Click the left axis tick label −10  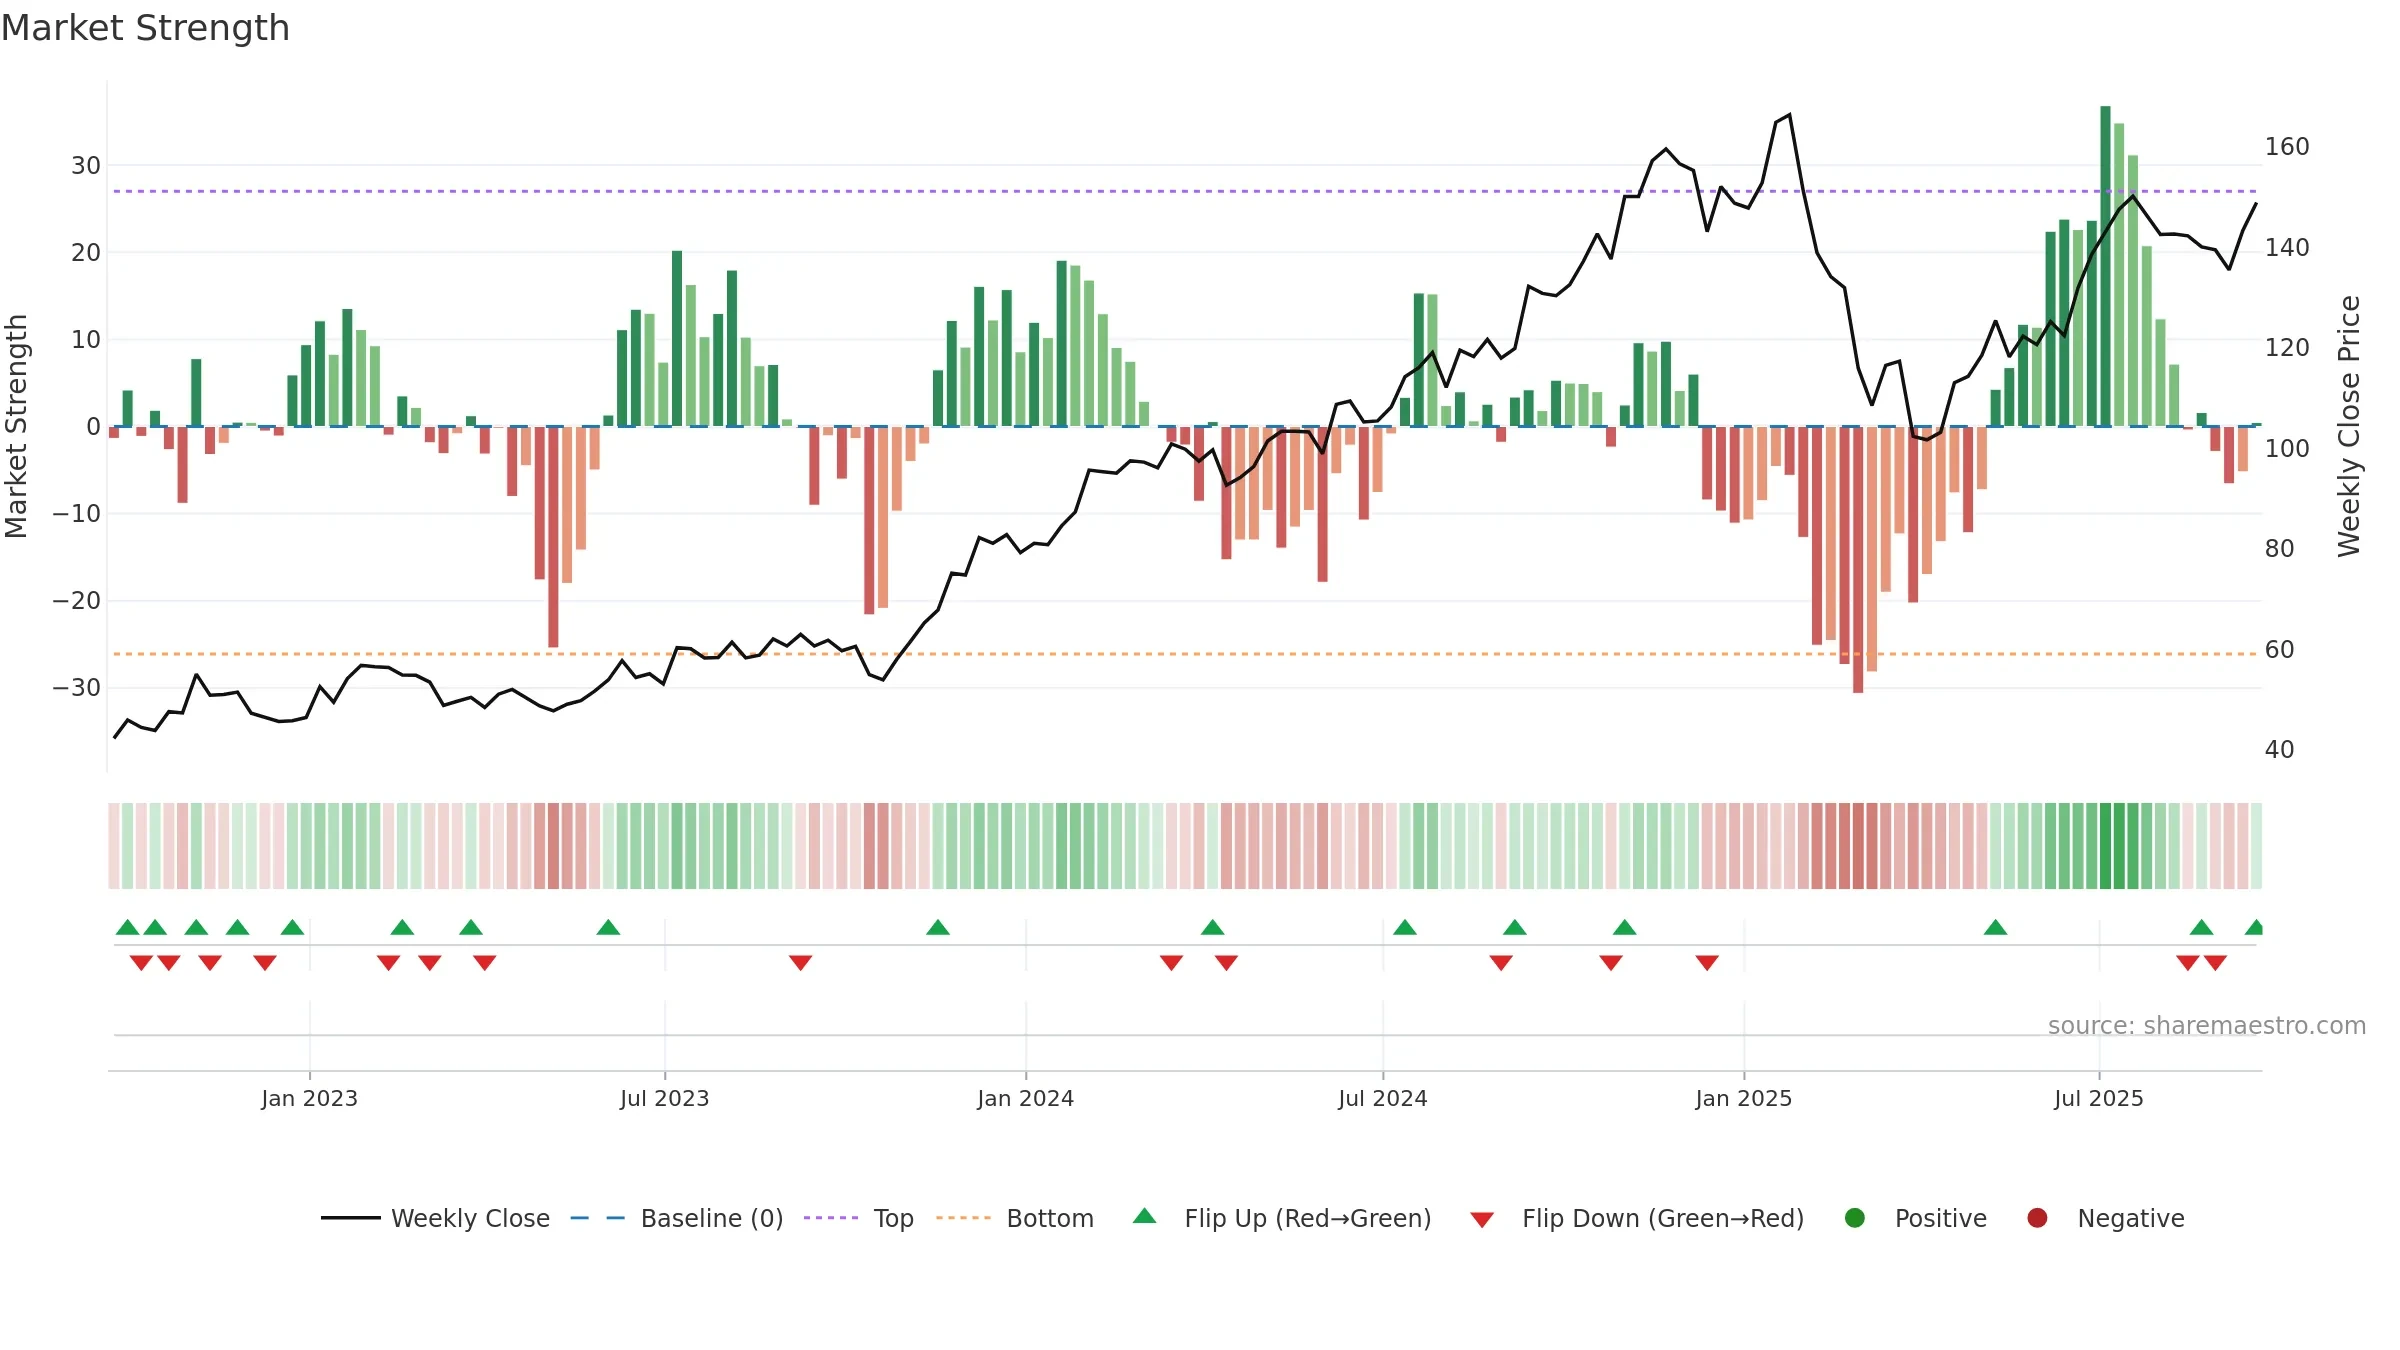[77, 514]
